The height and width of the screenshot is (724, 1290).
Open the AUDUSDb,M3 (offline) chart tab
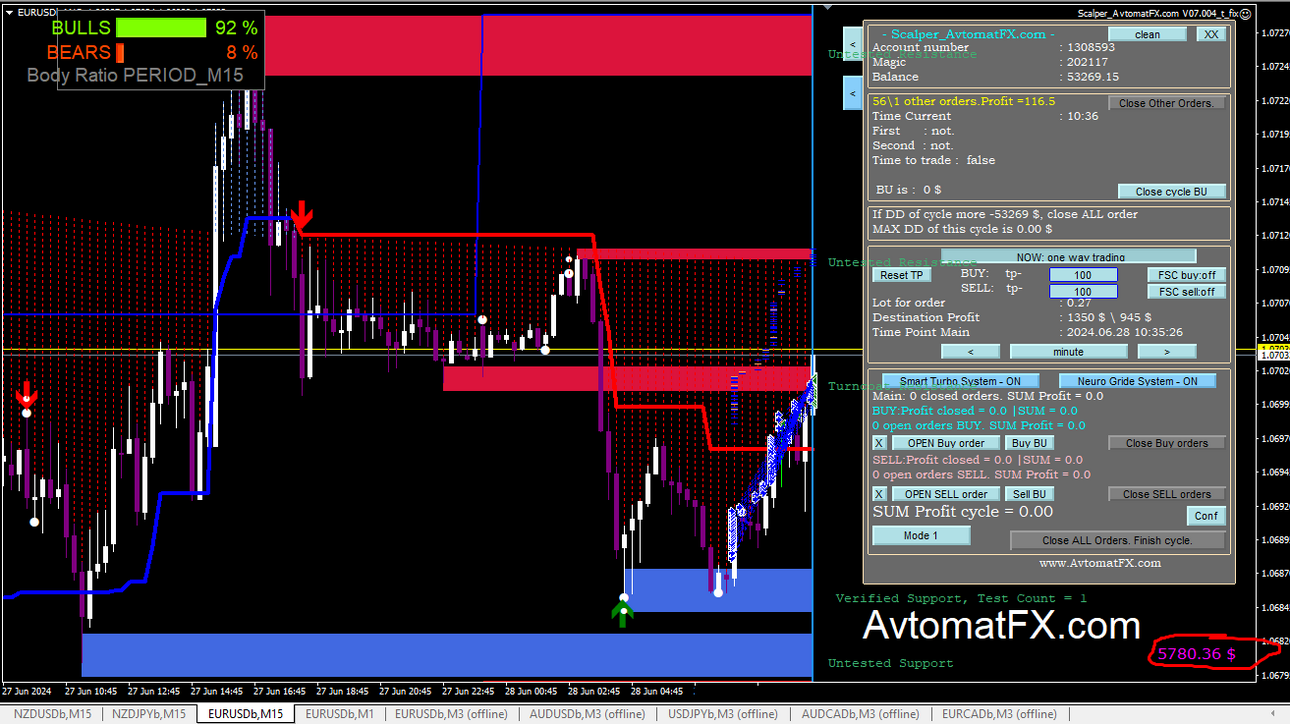click(587, 714)
